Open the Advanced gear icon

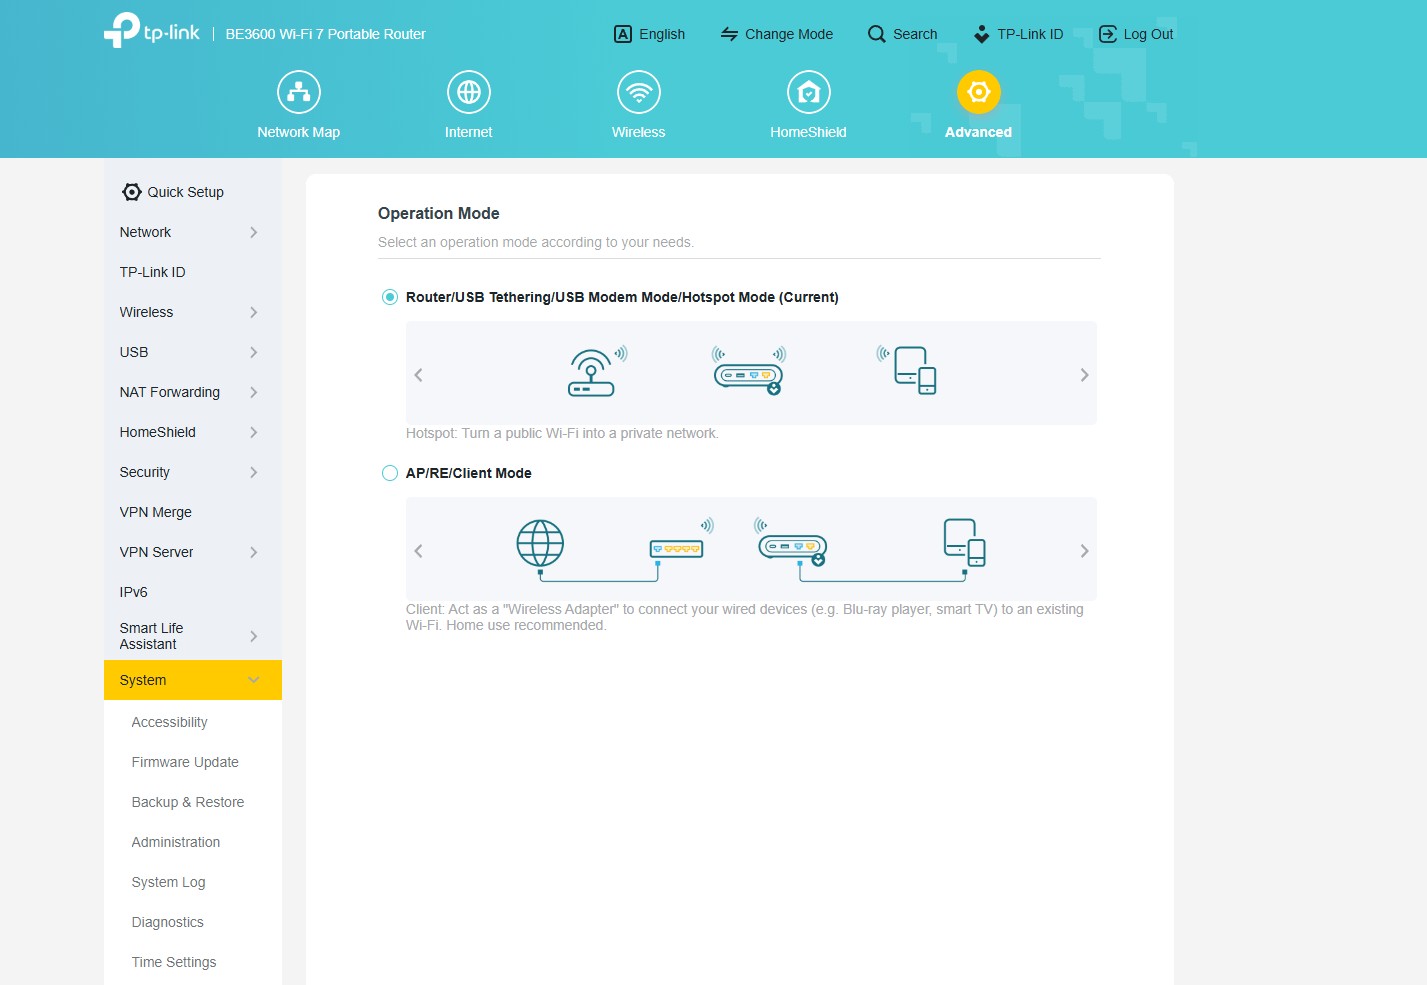pos(979,92)
